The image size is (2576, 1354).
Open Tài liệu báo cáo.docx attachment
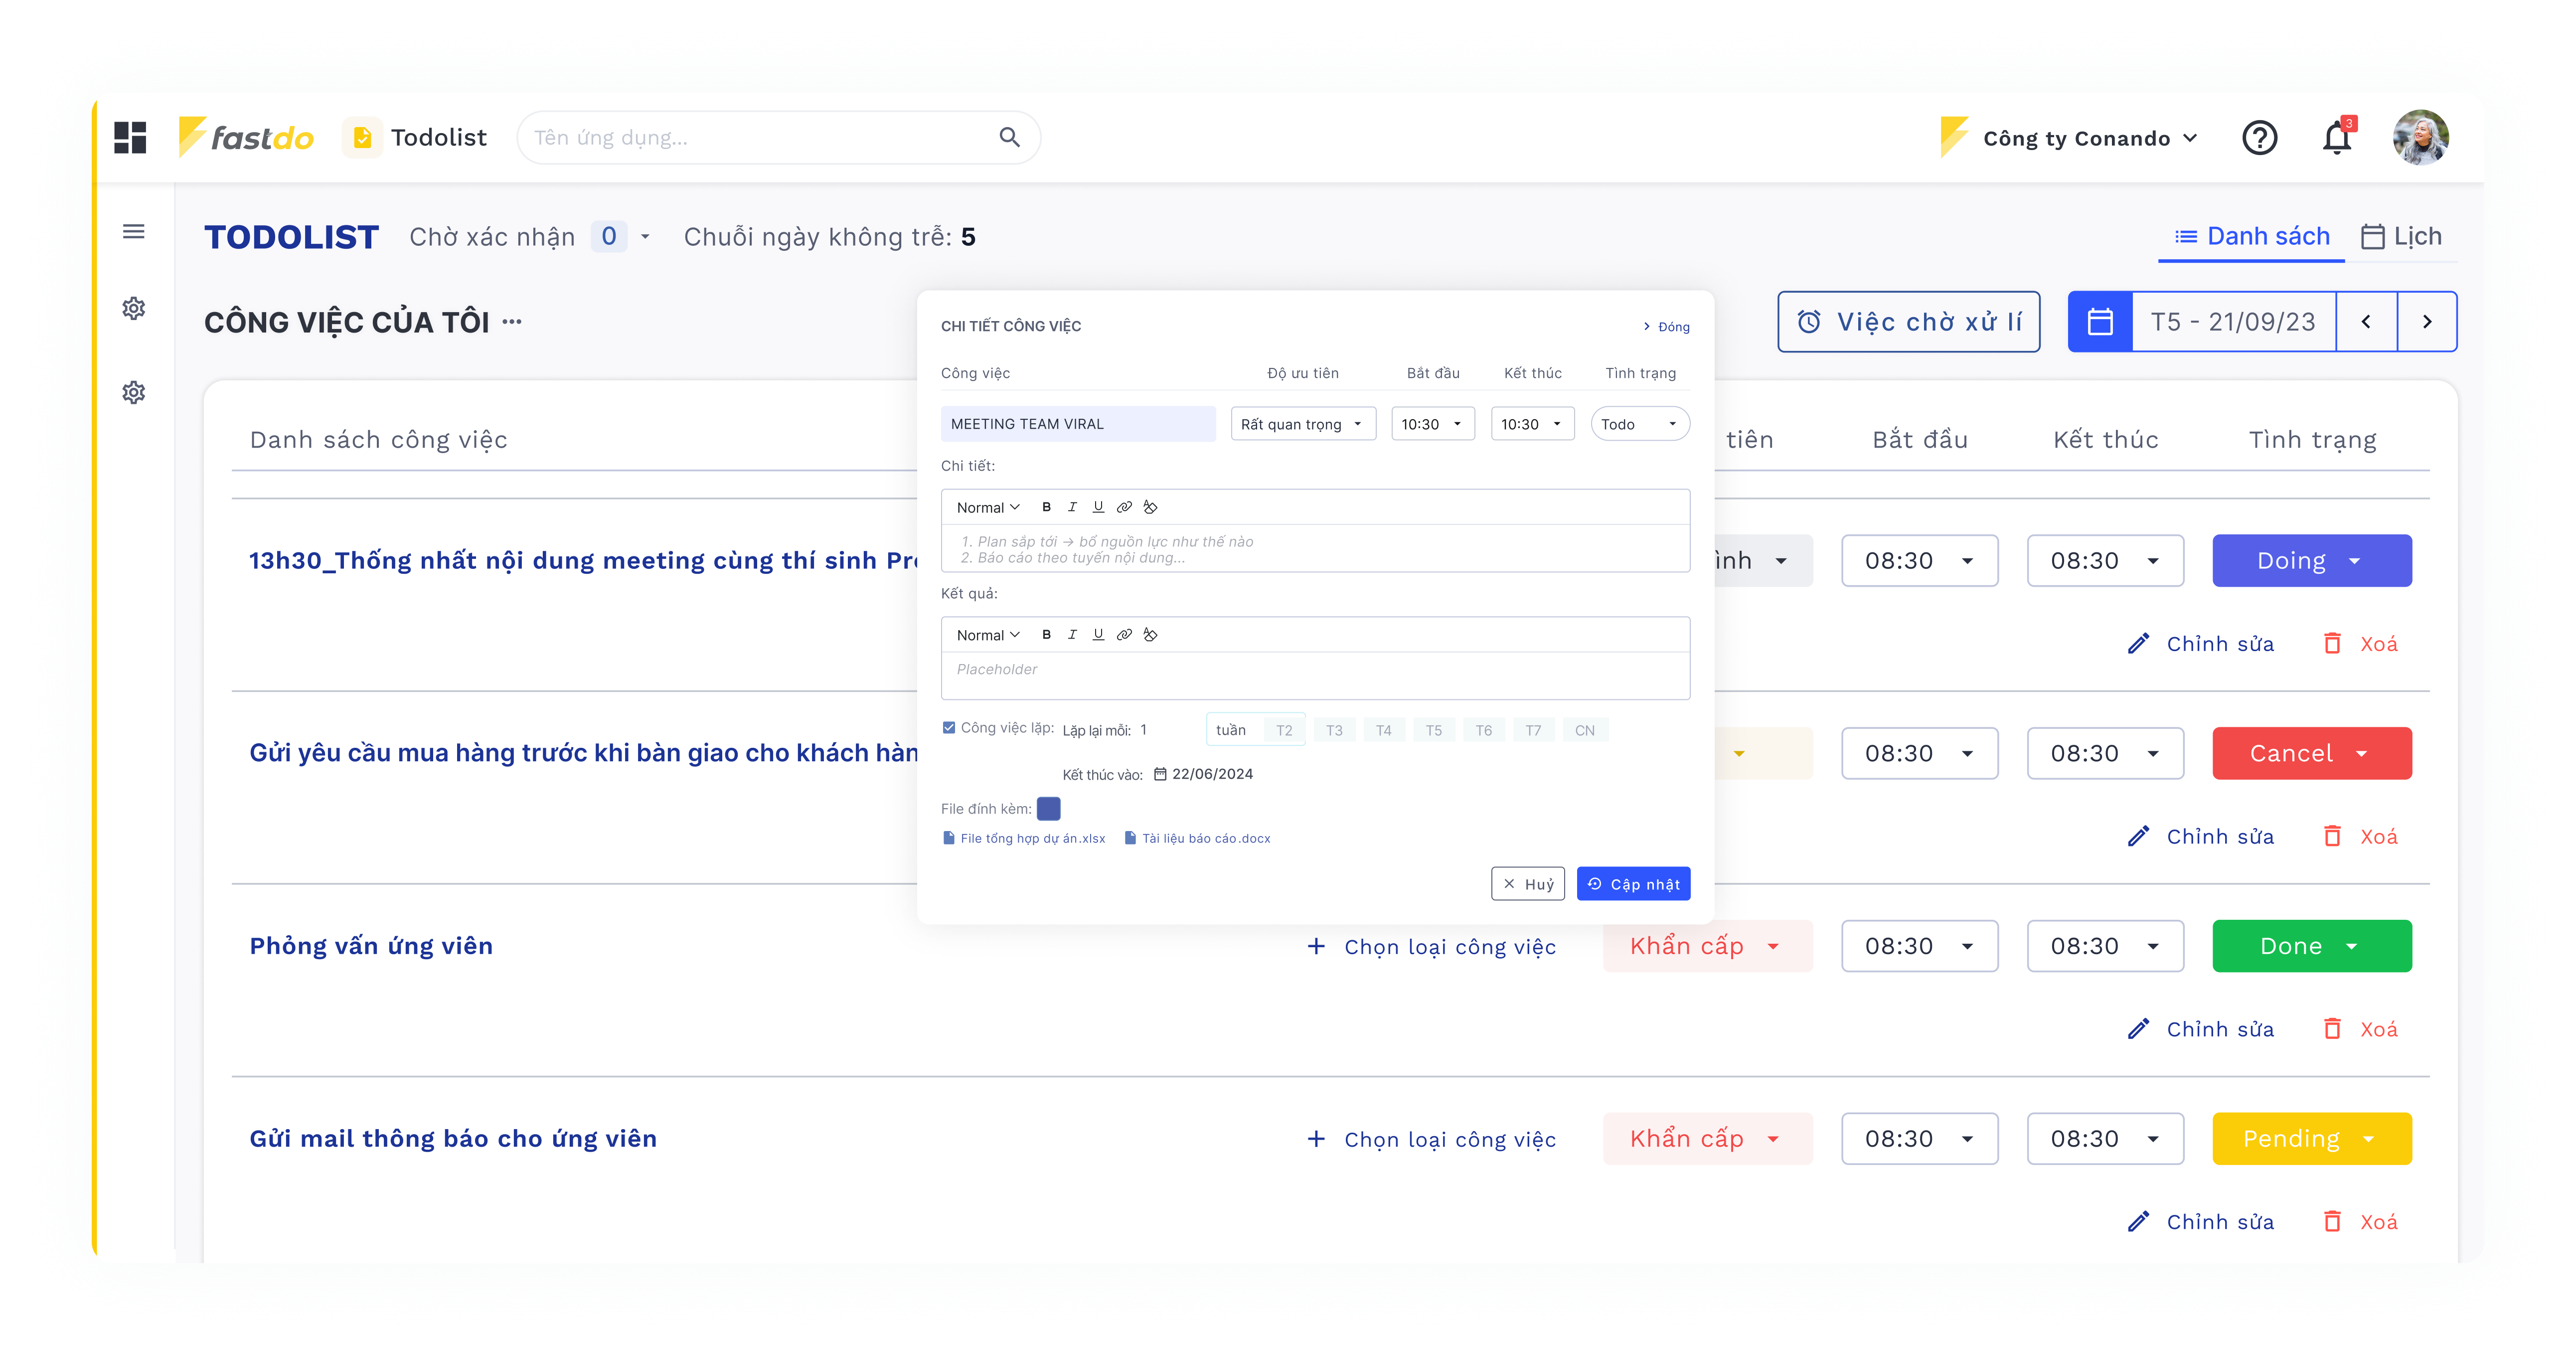pyautogui.click(x=1197, y=838)
